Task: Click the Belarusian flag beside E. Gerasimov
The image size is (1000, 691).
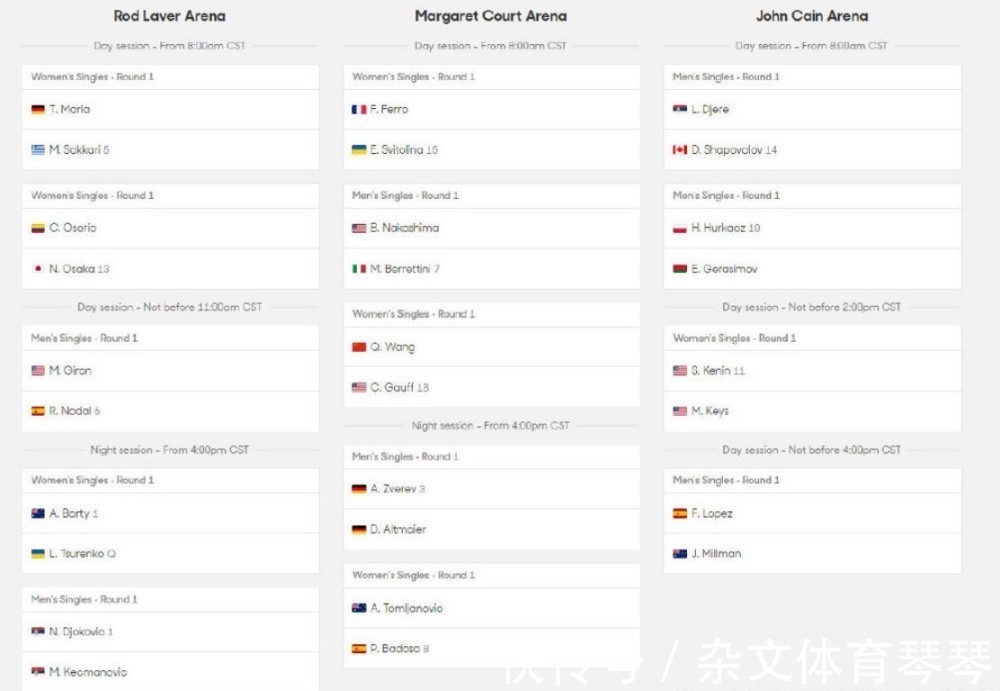Action: [x=680, y=269]
